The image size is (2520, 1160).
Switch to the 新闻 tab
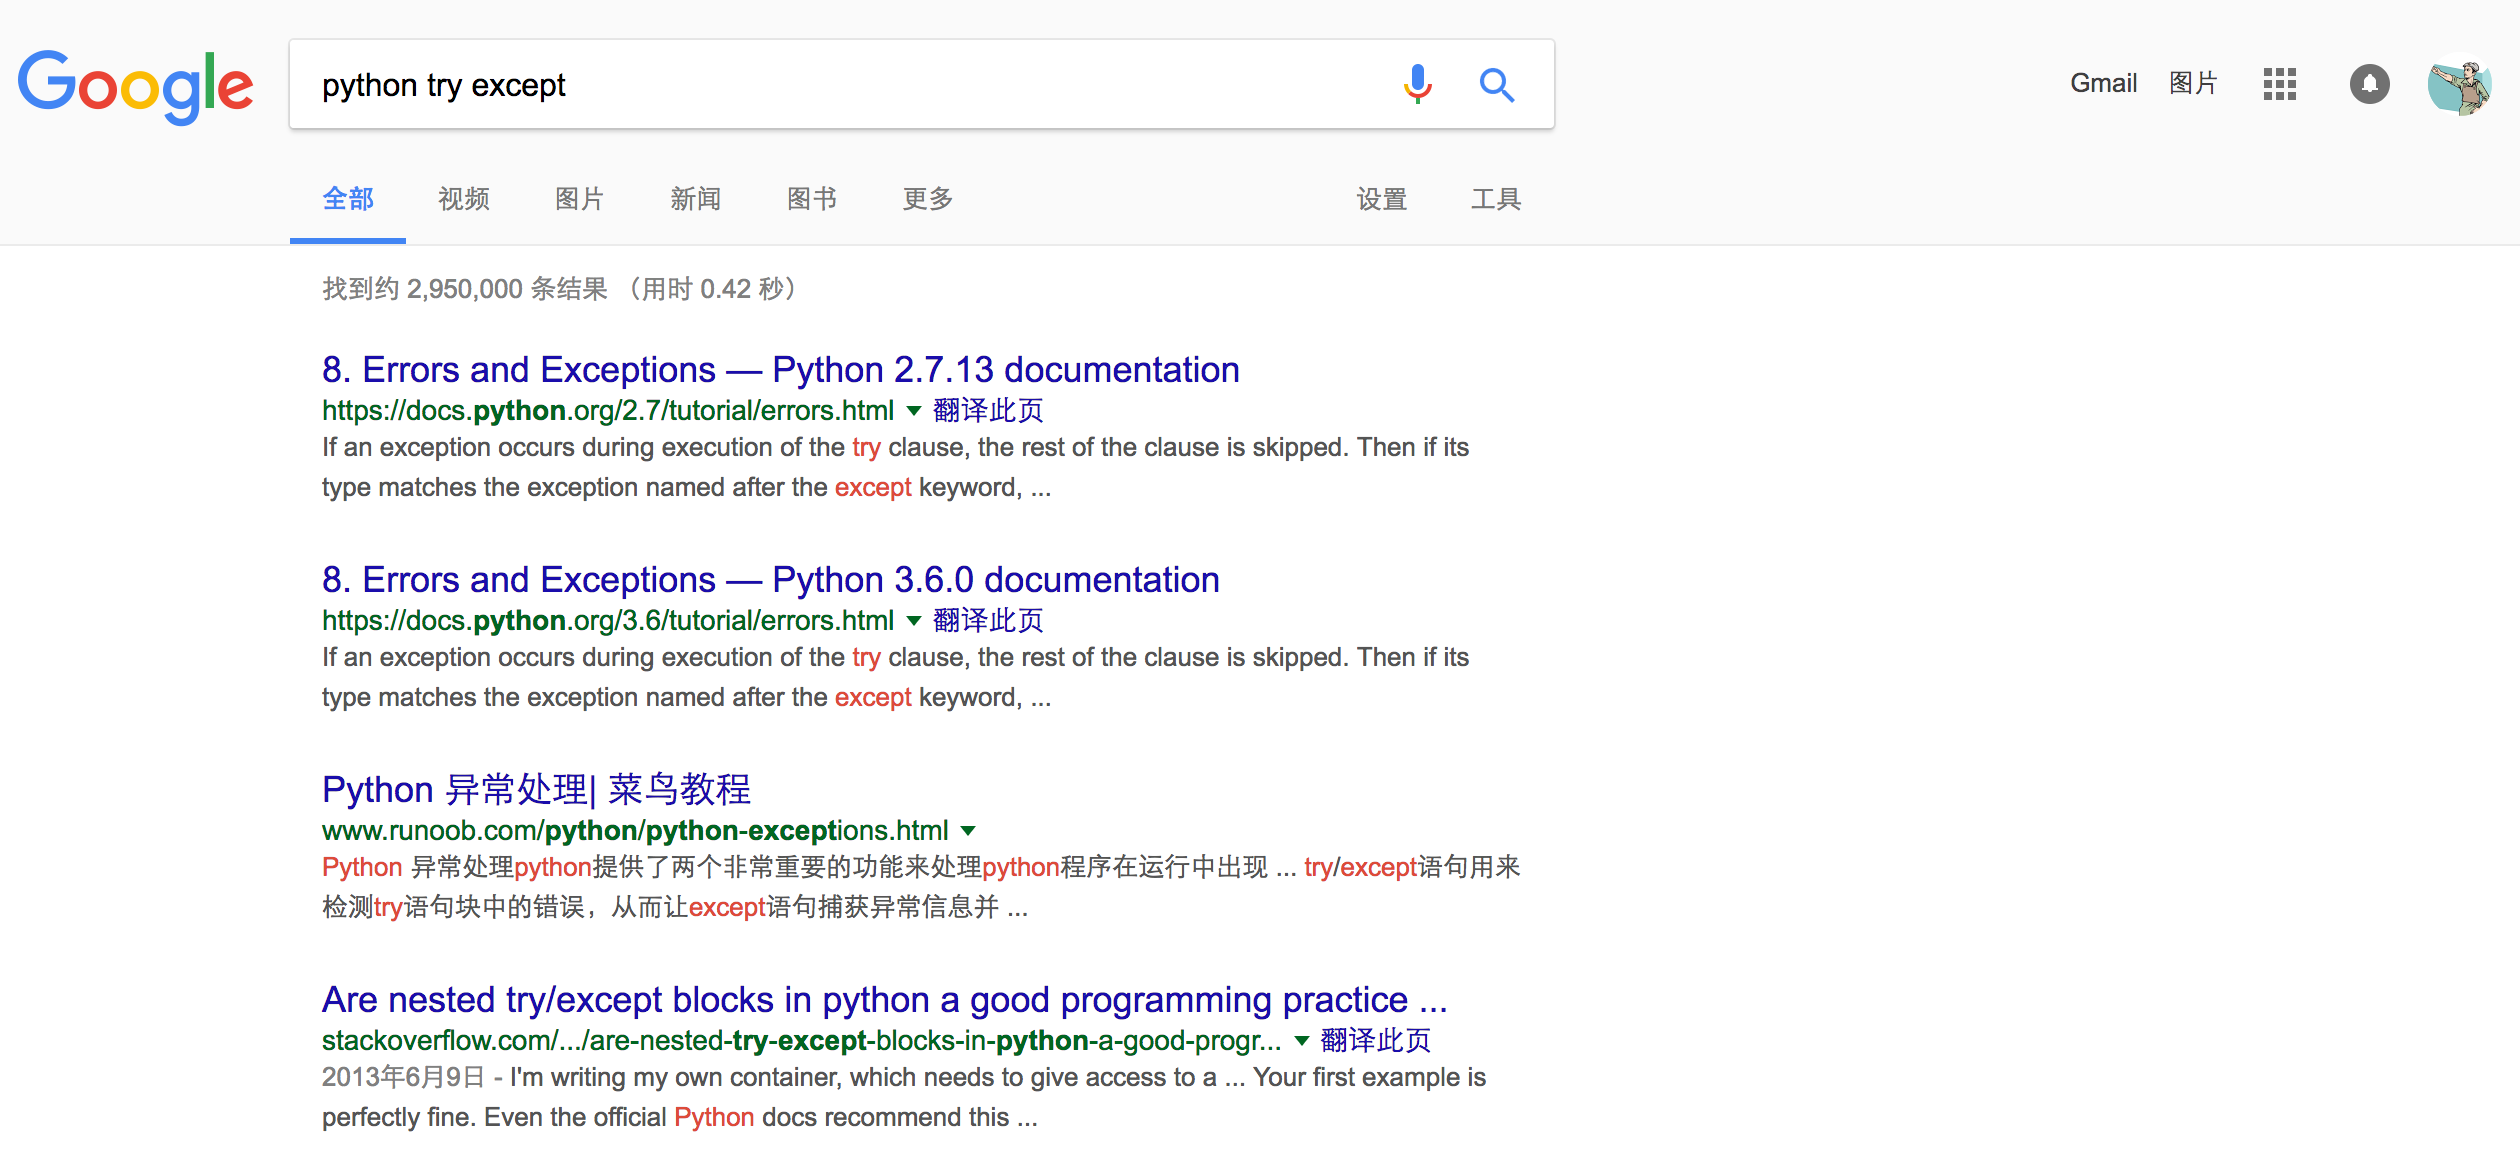point(695,199)
